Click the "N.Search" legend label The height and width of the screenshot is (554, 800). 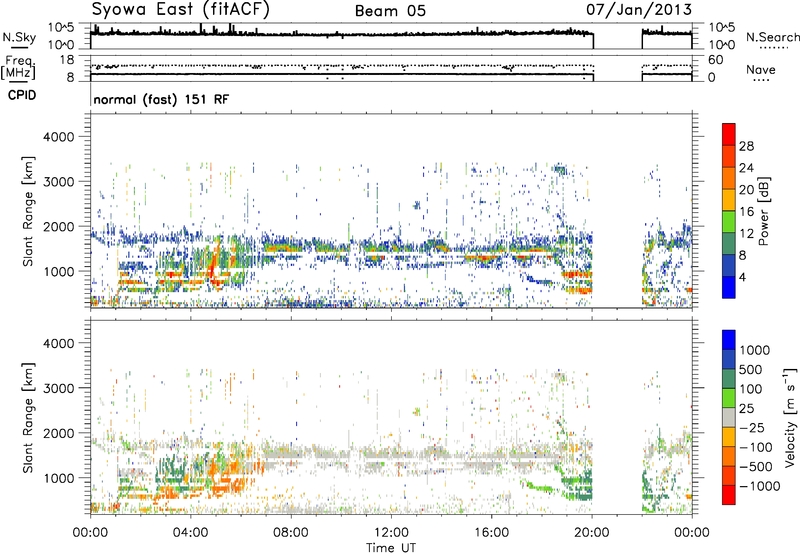(x=772, y=37)
